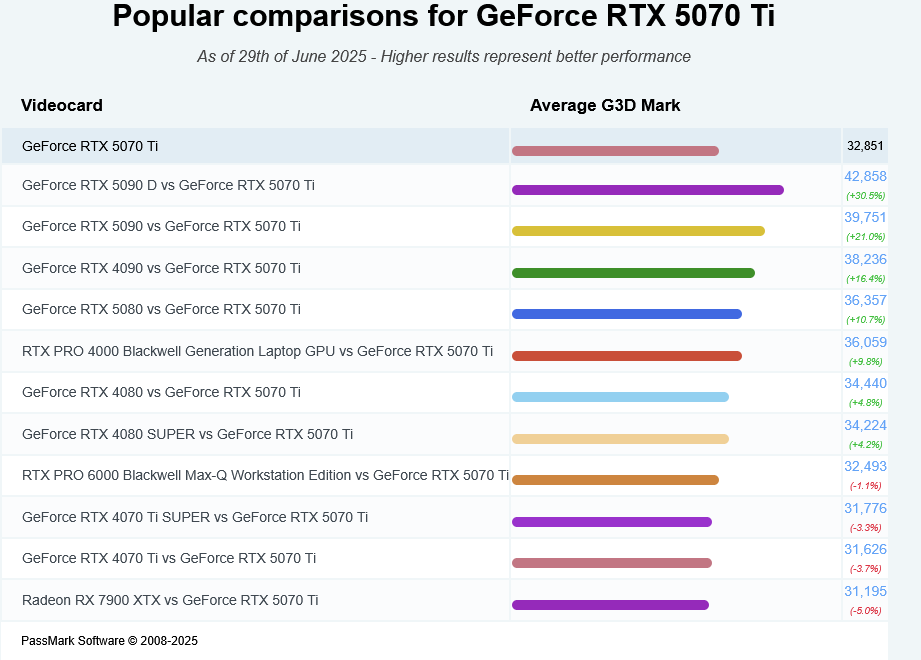Click the +21.0% difference label
This screenshot has width=921, height=660.
click(865, 237)
